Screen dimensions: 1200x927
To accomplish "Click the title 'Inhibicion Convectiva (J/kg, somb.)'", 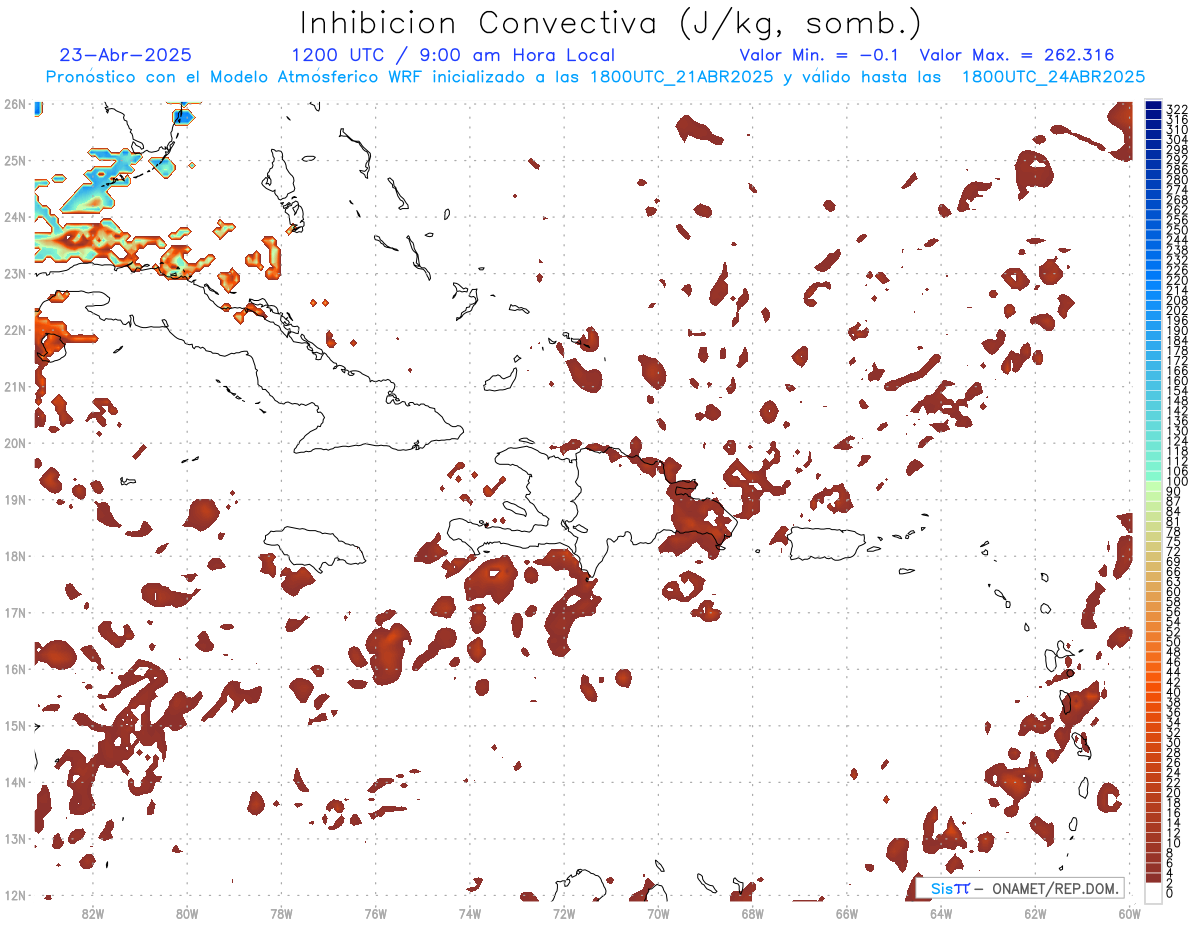I will pos(610,23).
